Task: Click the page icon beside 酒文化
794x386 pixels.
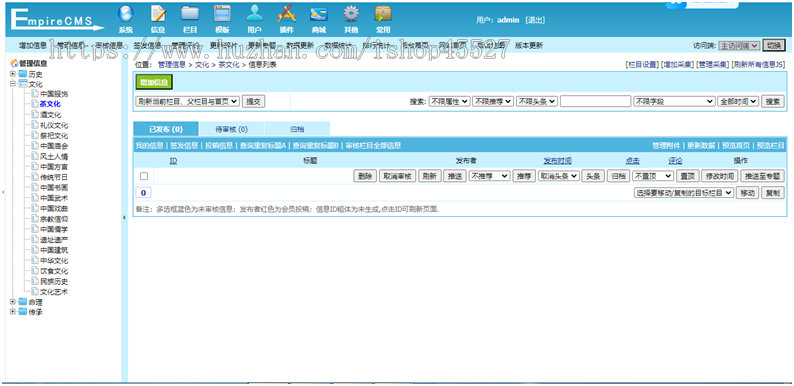Action: click(x=34, y=114)
